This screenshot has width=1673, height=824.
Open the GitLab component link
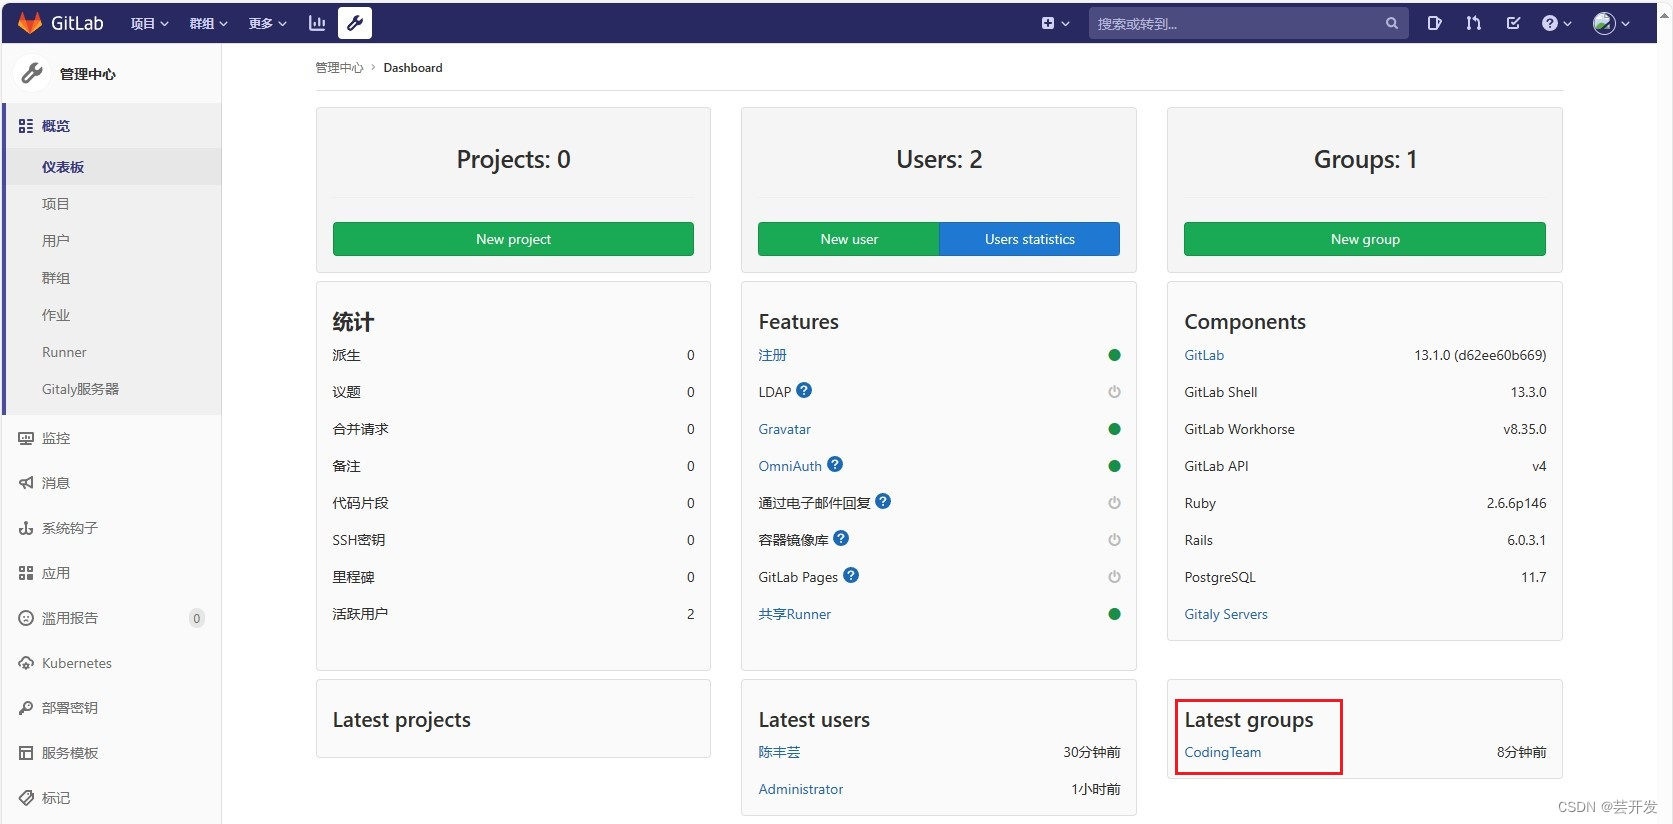[1204, 355]
